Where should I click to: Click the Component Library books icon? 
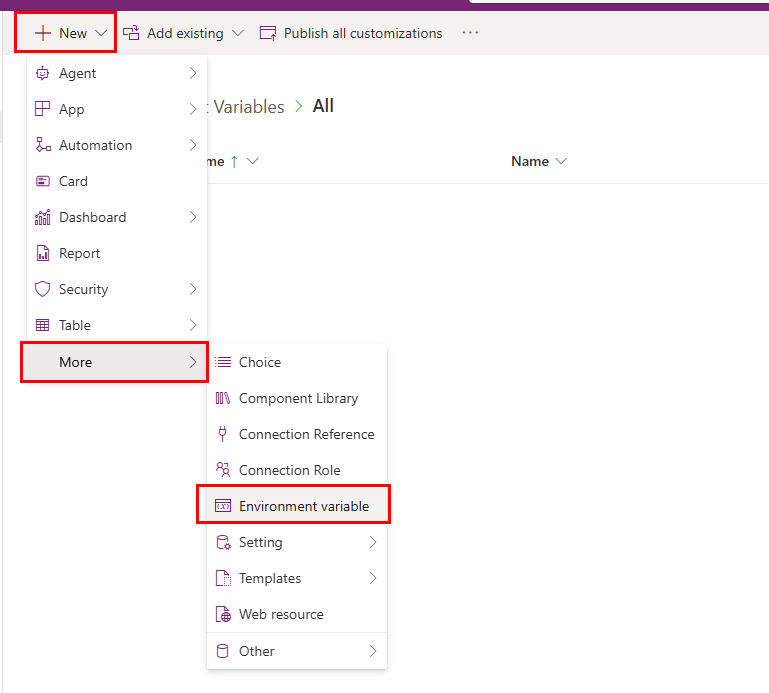click(x=222, y=398)
